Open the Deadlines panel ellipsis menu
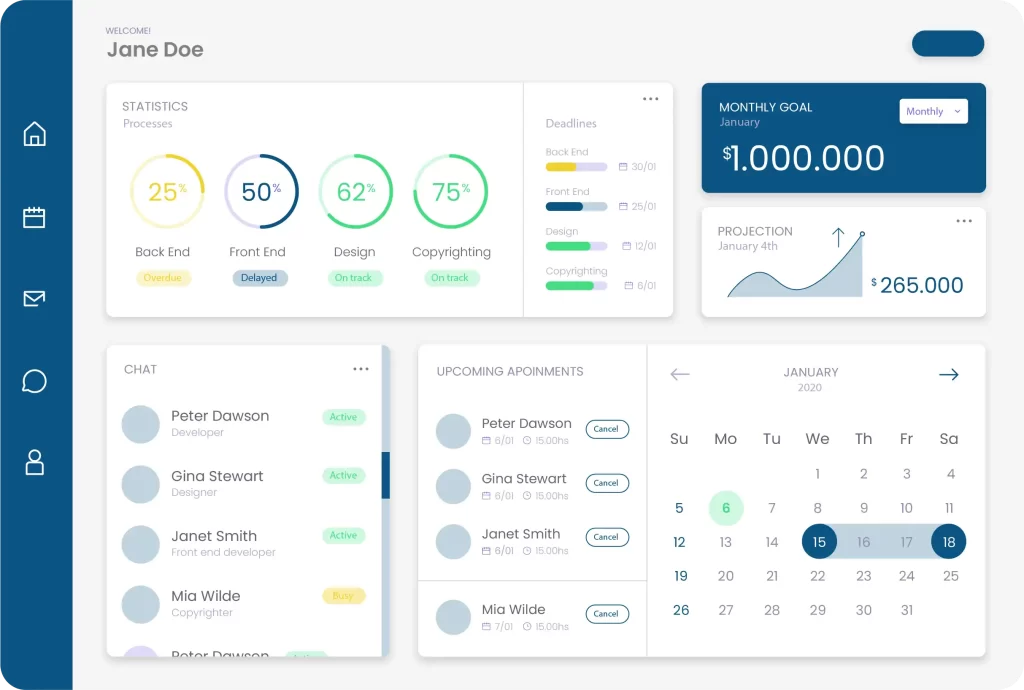The image size is (1024, 690). pyautogui.click(x=650, y=98)
